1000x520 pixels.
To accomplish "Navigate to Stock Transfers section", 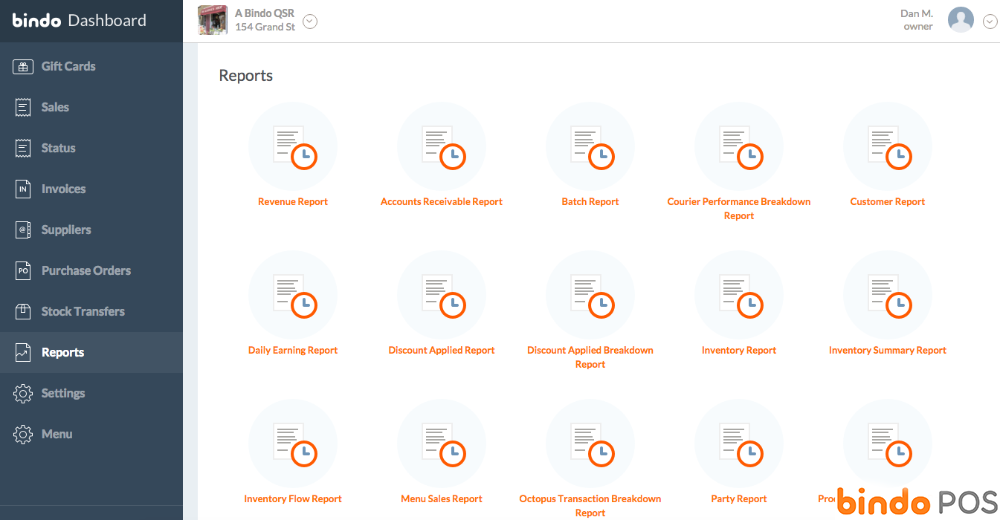I will [x=82, y=312].
